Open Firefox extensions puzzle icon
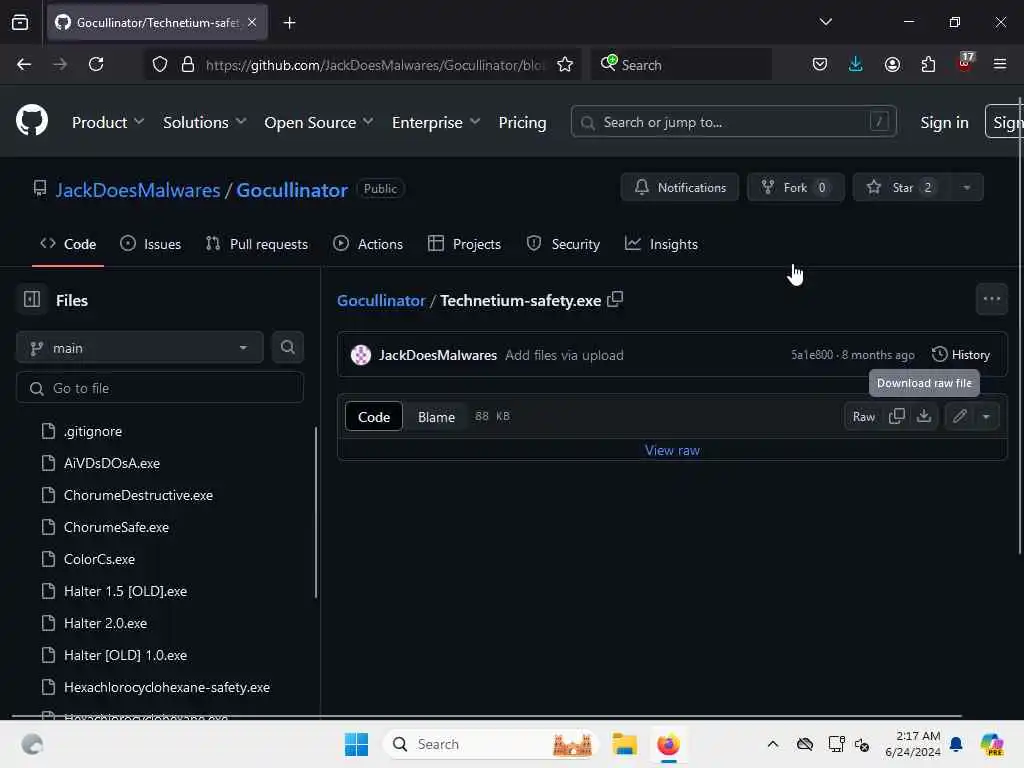1024x768 pixels. [x=928, y=64]
